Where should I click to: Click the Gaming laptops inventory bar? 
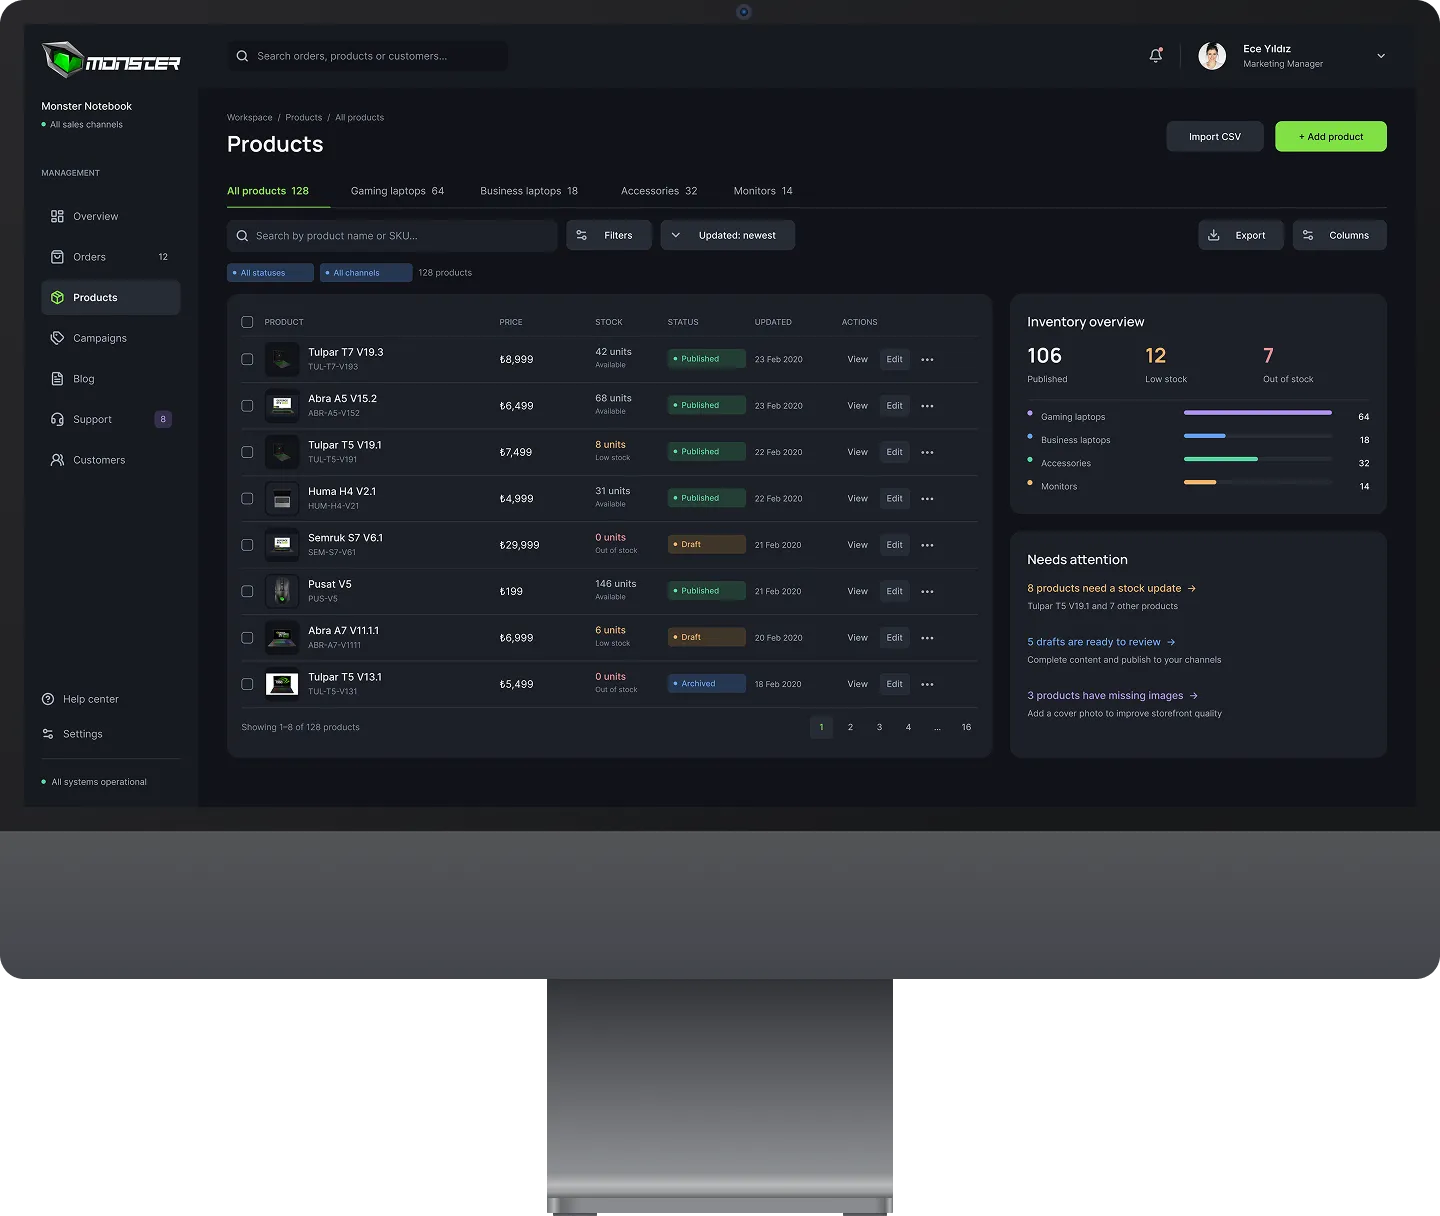pos(1257,412)
